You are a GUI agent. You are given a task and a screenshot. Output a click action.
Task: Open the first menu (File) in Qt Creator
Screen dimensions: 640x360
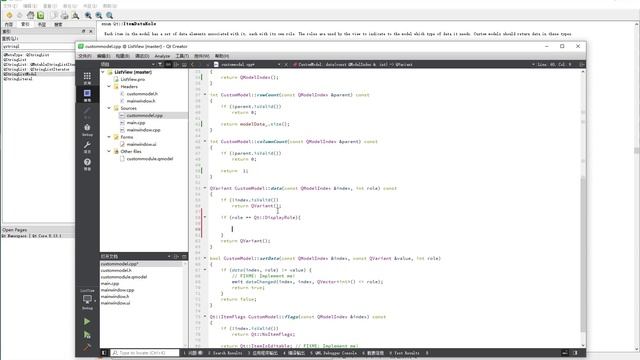[x=84, y=56]
